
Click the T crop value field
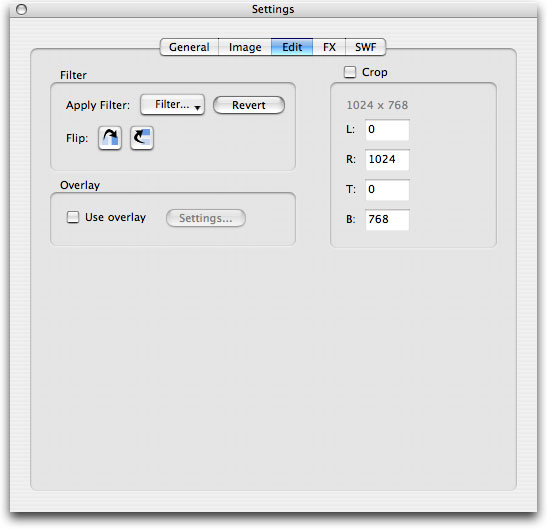click(387, 190)
